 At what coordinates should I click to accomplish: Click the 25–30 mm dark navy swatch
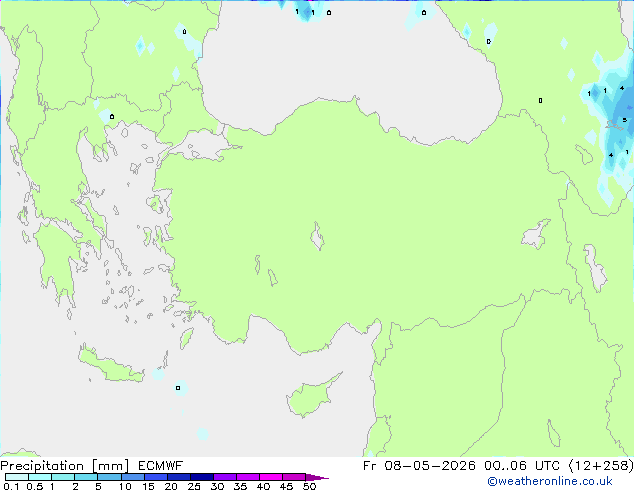[x=201, y=477]
